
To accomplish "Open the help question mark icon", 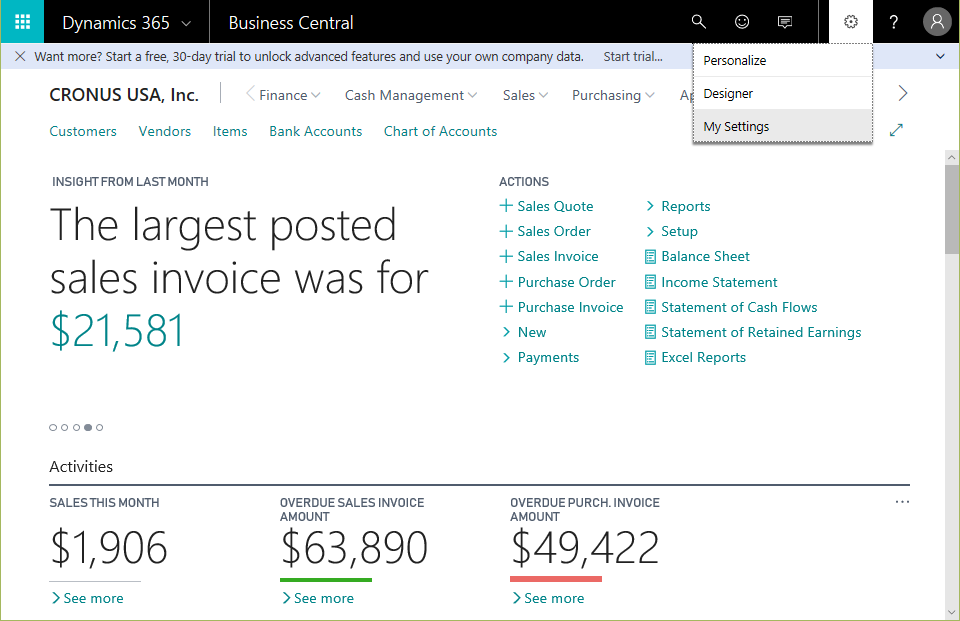I will pos(894,22).
